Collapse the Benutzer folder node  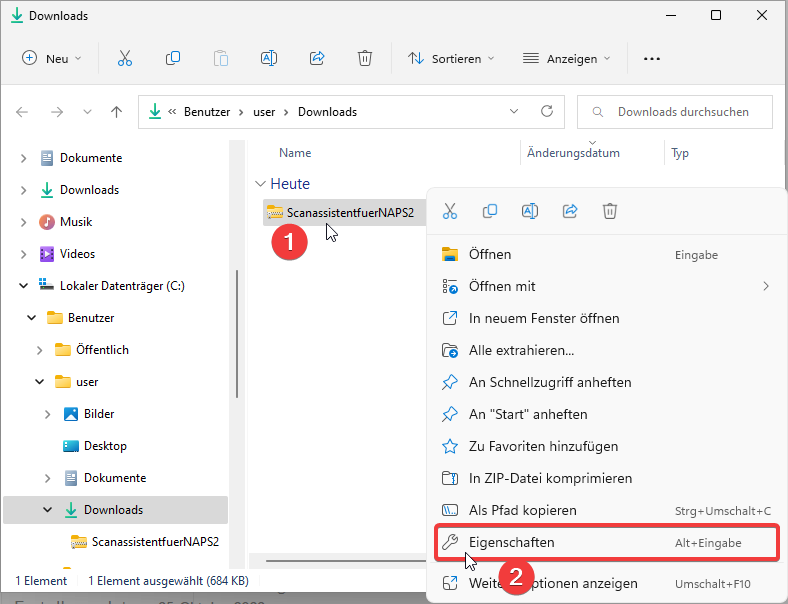(31, 318)
